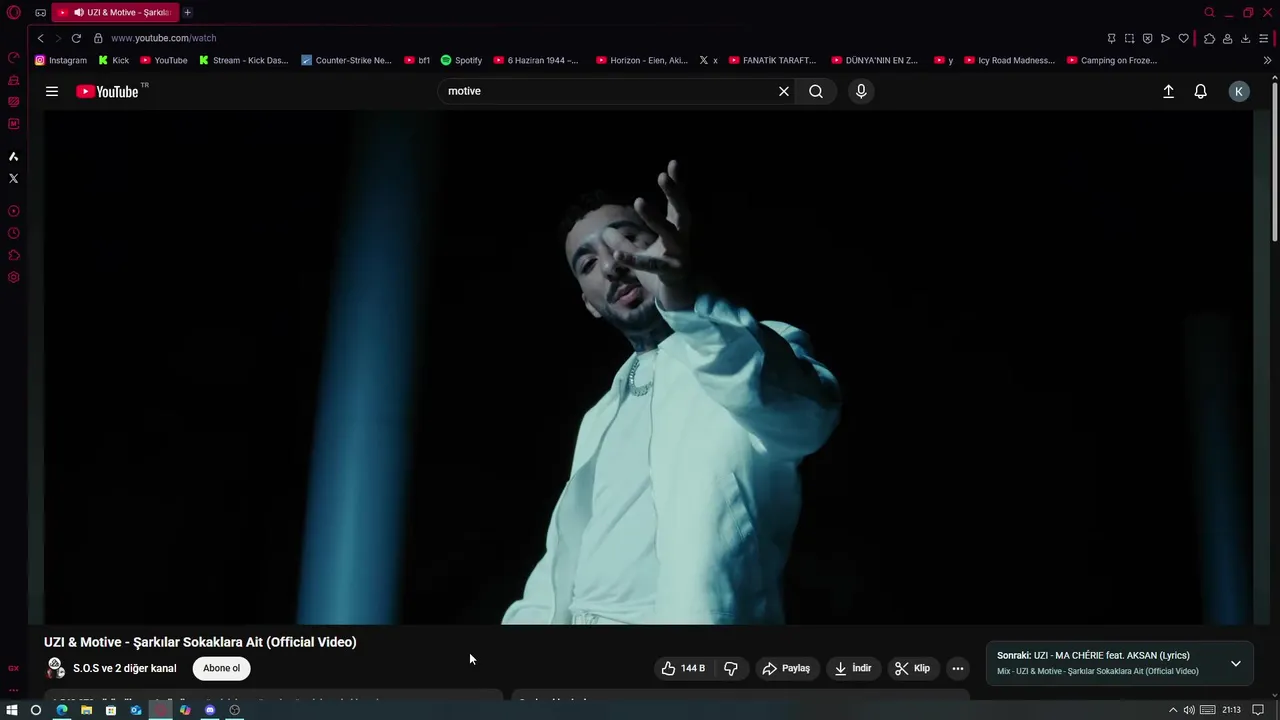Like the video with thumbs up
The height and width of the screenshot is (720, 1280).
[685, 668]
